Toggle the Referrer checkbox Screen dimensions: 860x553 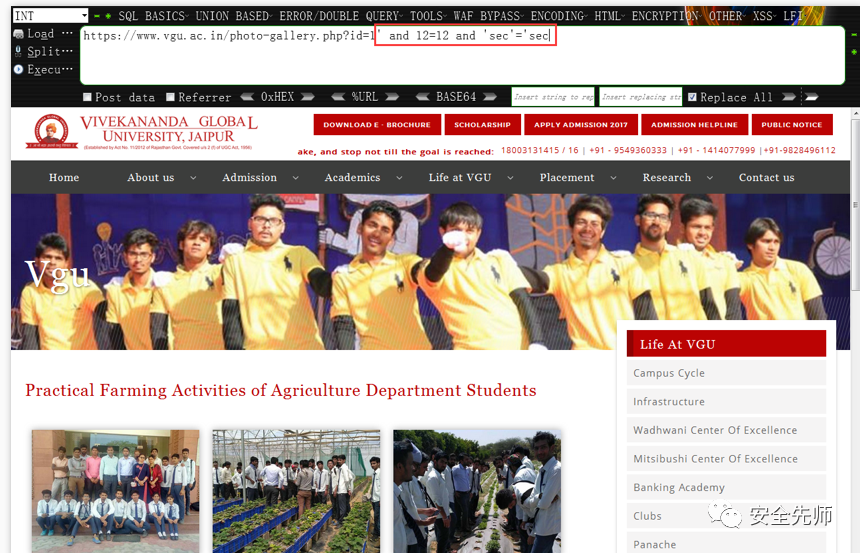tap(170, 97)
